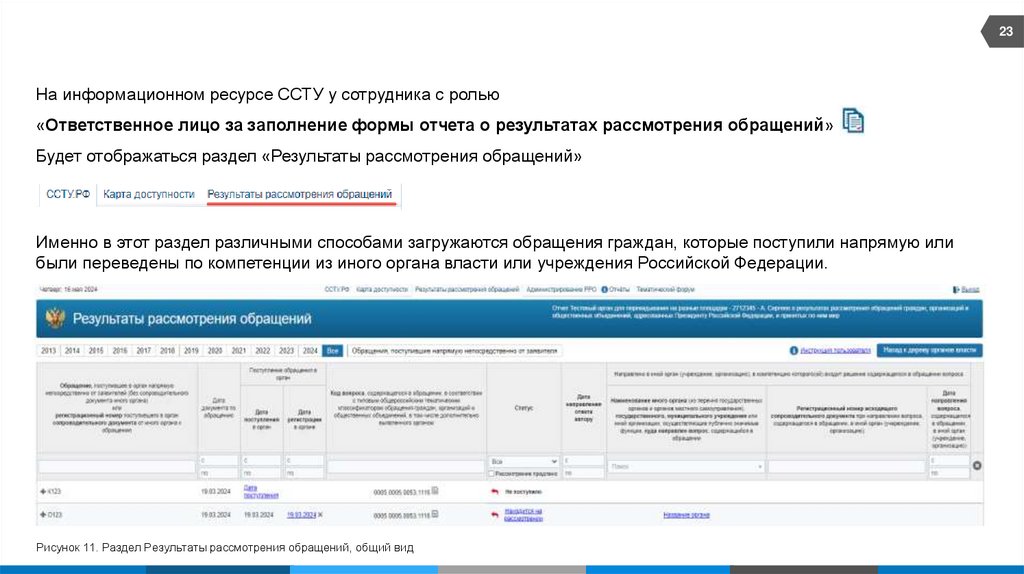Focus the Дата поступления 'с' filter field
The height and width of the screenshot is (574, 1024).
click(x=261, y=461)
